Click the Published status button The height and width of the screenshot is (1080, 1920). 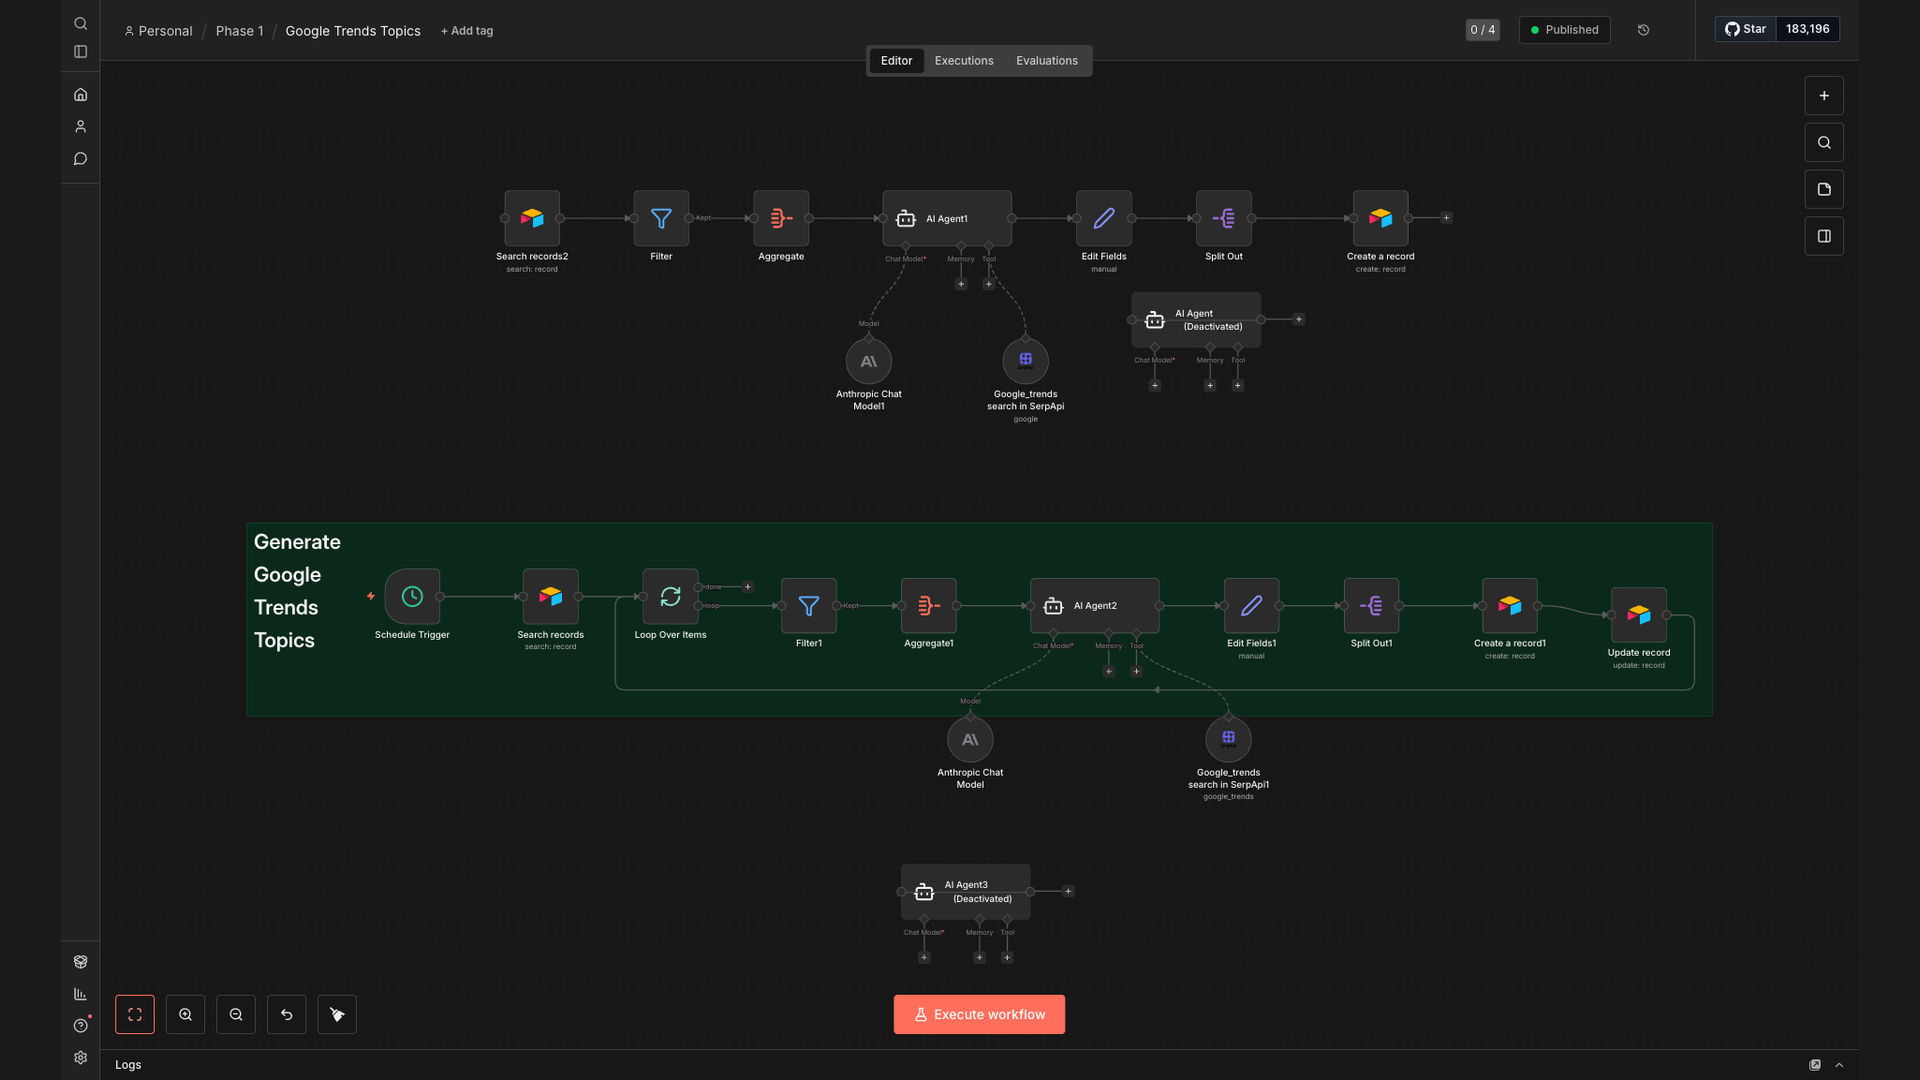pyautogui.click(x=1564, y=30)
